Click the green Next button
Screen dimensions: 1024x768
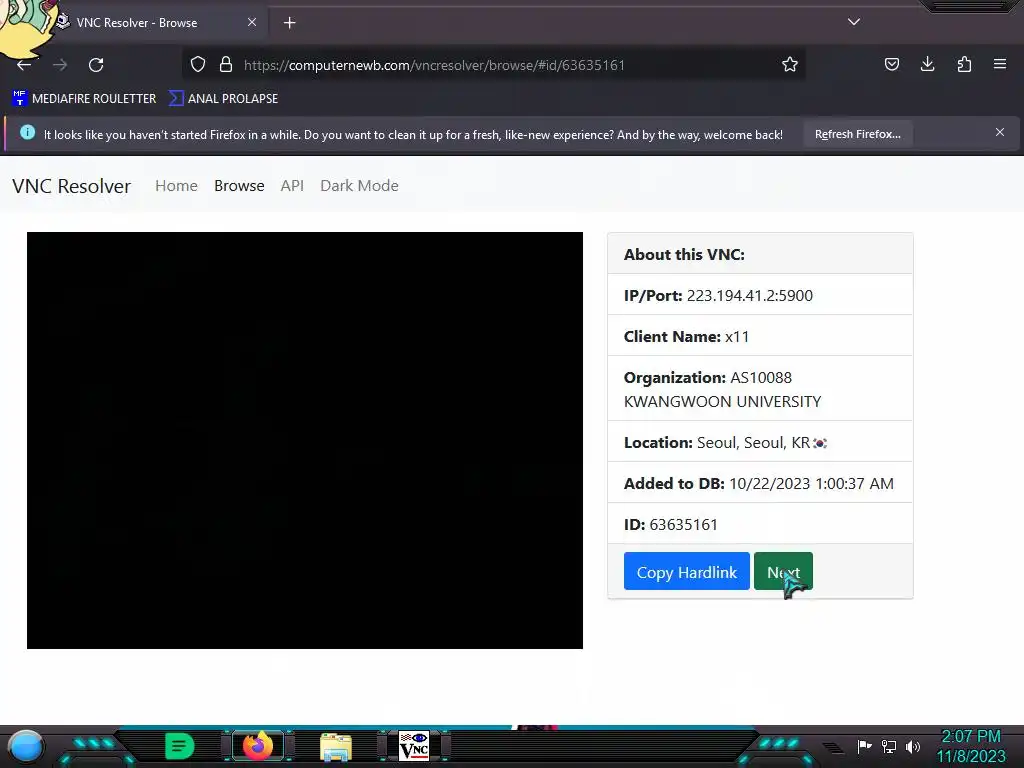tap(783, 571)
